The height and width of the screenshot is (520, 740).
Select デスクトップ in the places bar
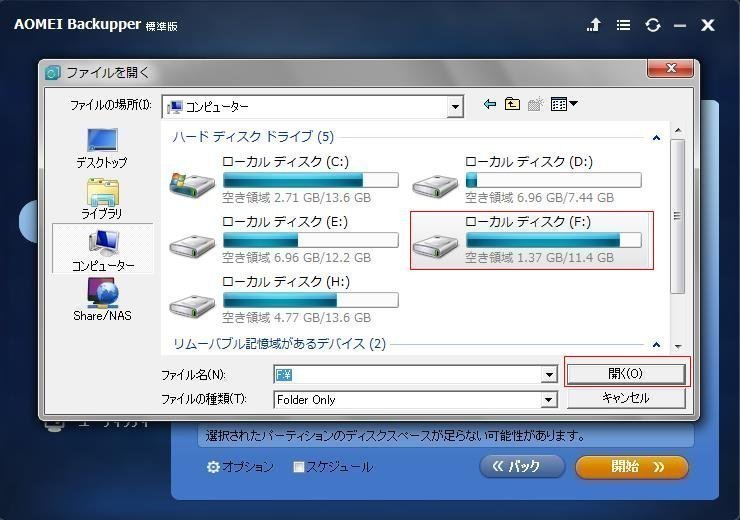click(x=102, y=148)
